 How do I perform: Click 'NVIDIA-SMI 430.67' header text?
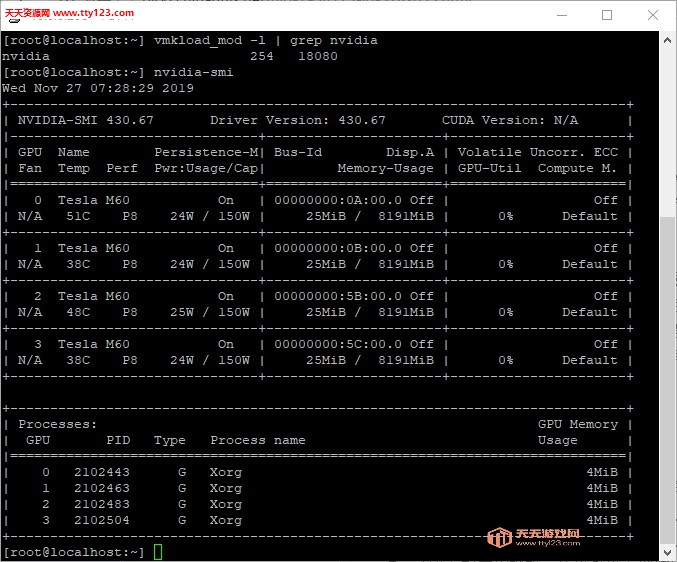[x=85, y=120]
